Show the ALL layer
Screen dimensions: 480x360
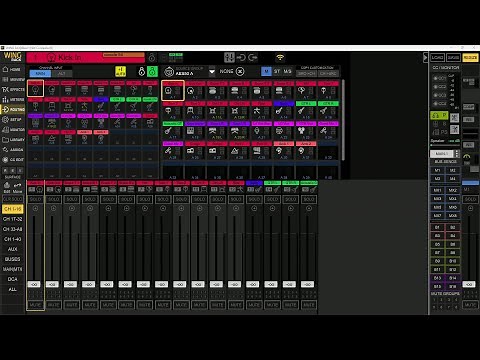click(x=13, y=289)
